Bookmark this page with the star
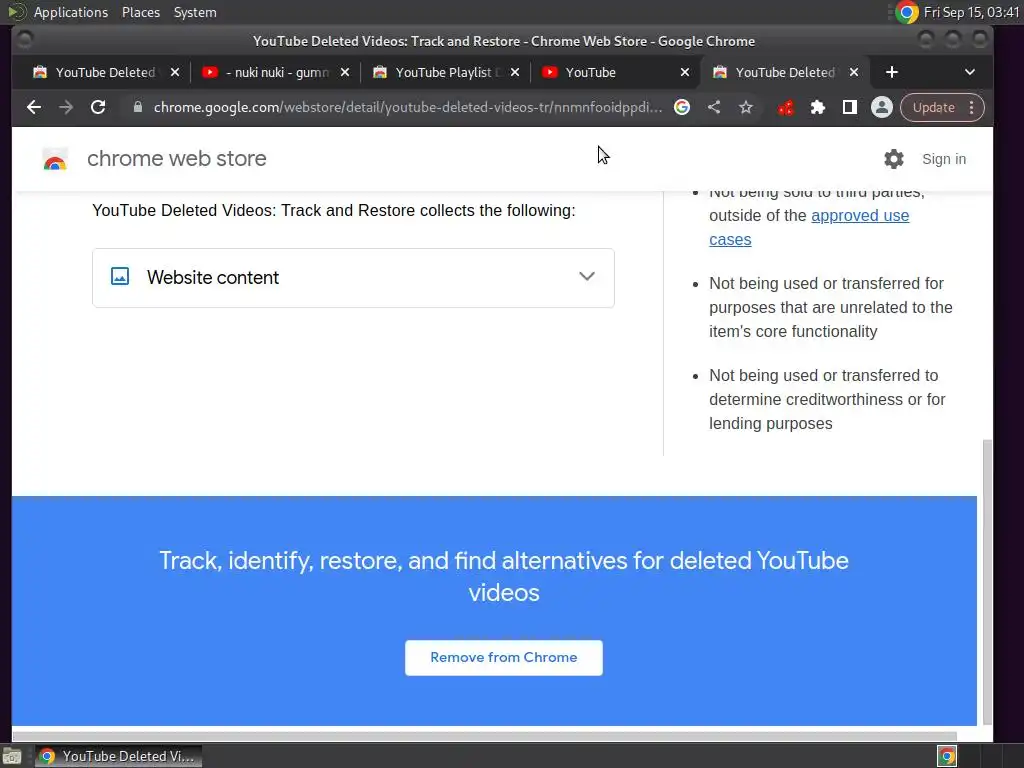 tap(746, 107)
